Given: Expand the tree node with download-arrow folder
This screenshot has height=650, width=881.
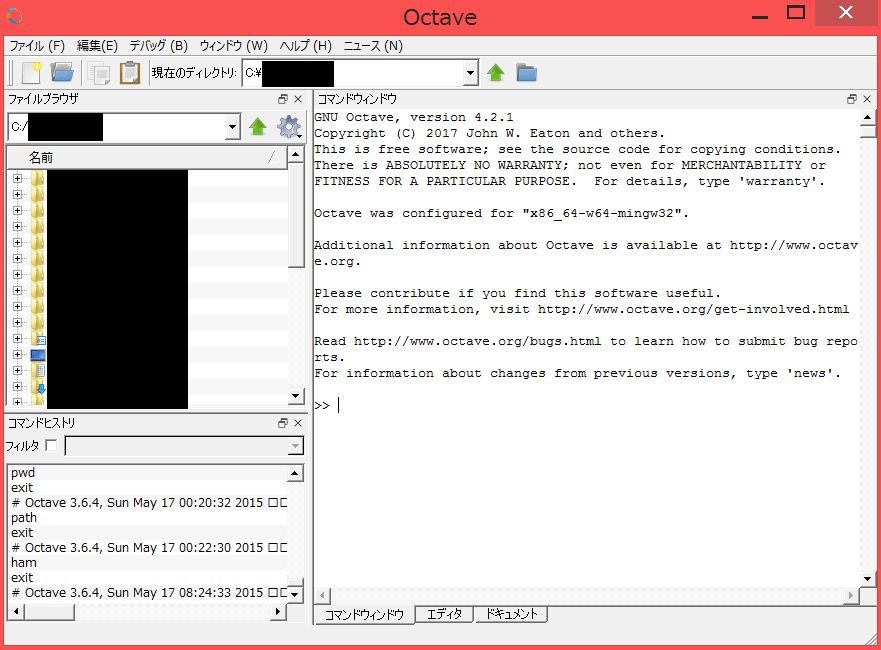Looking at the screenshot, I should click(17, 387).
